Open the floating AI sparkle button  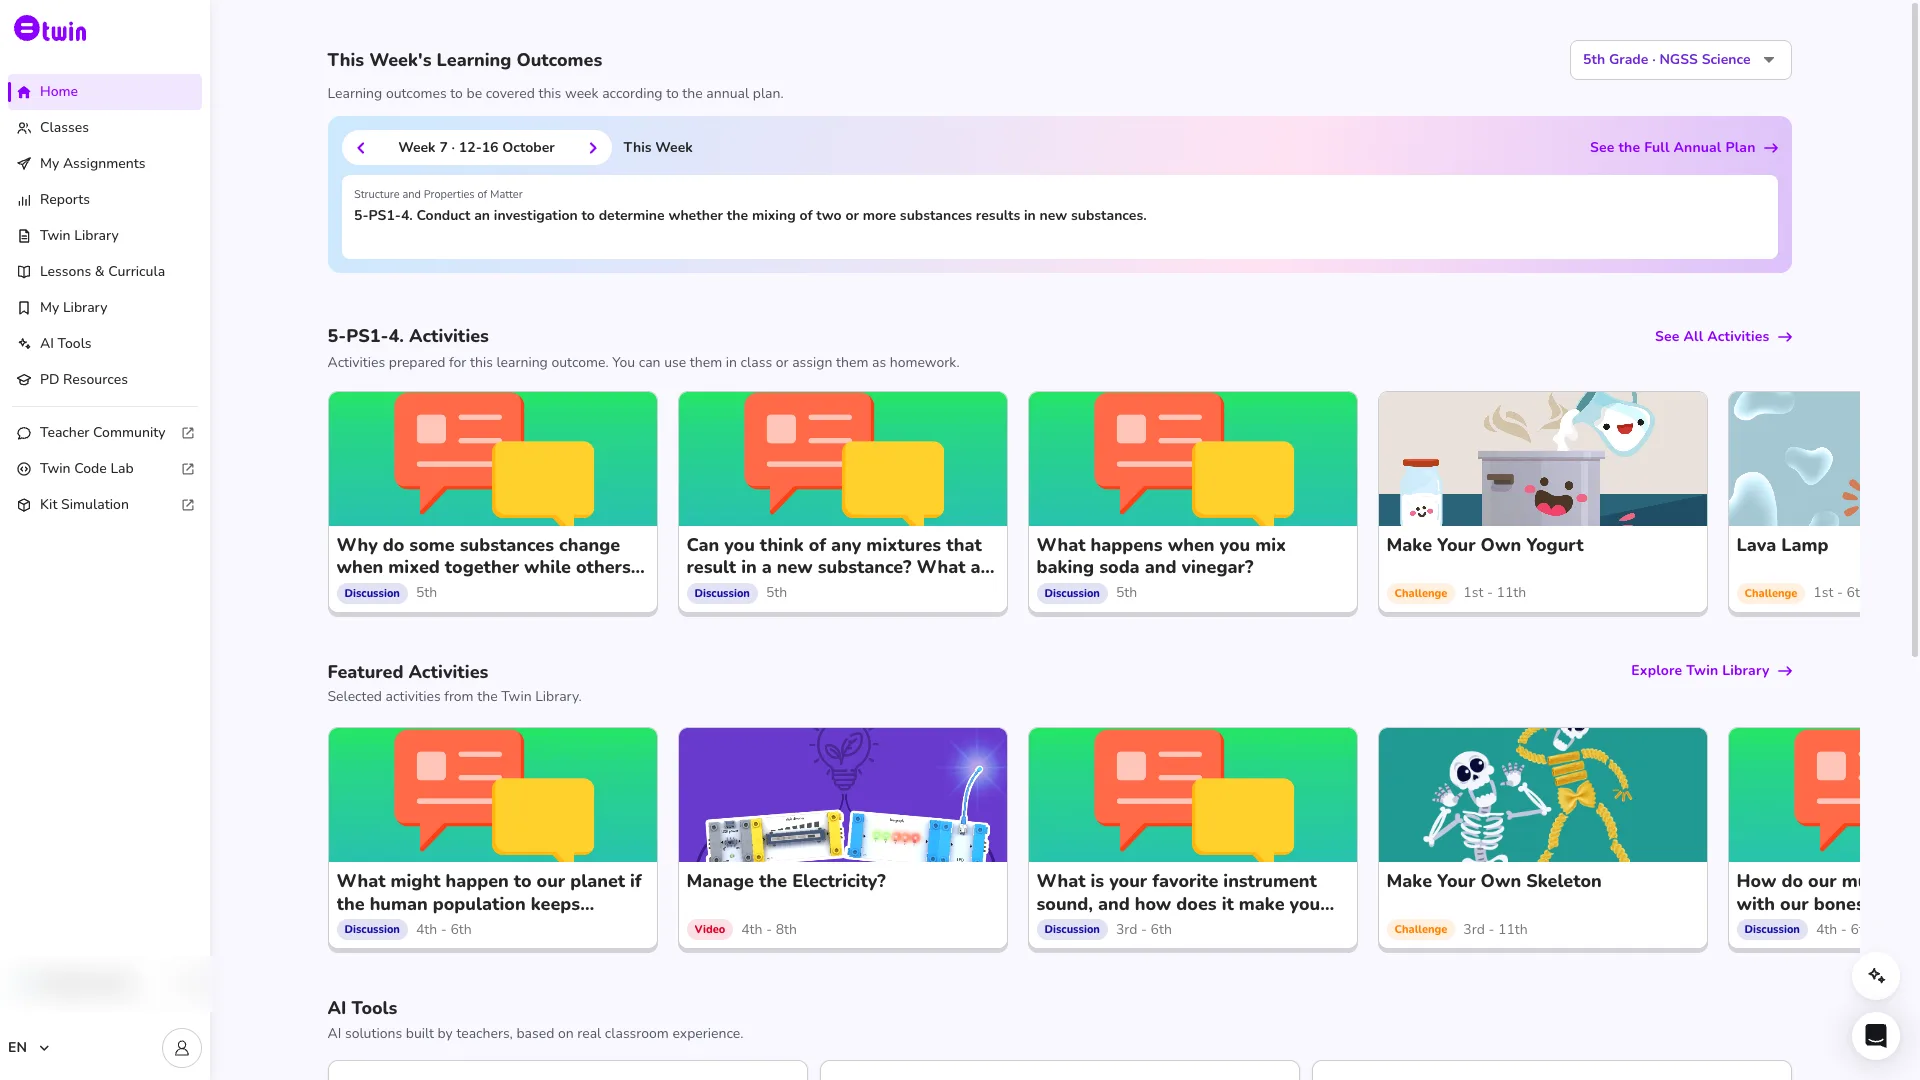click(1876, 976)
